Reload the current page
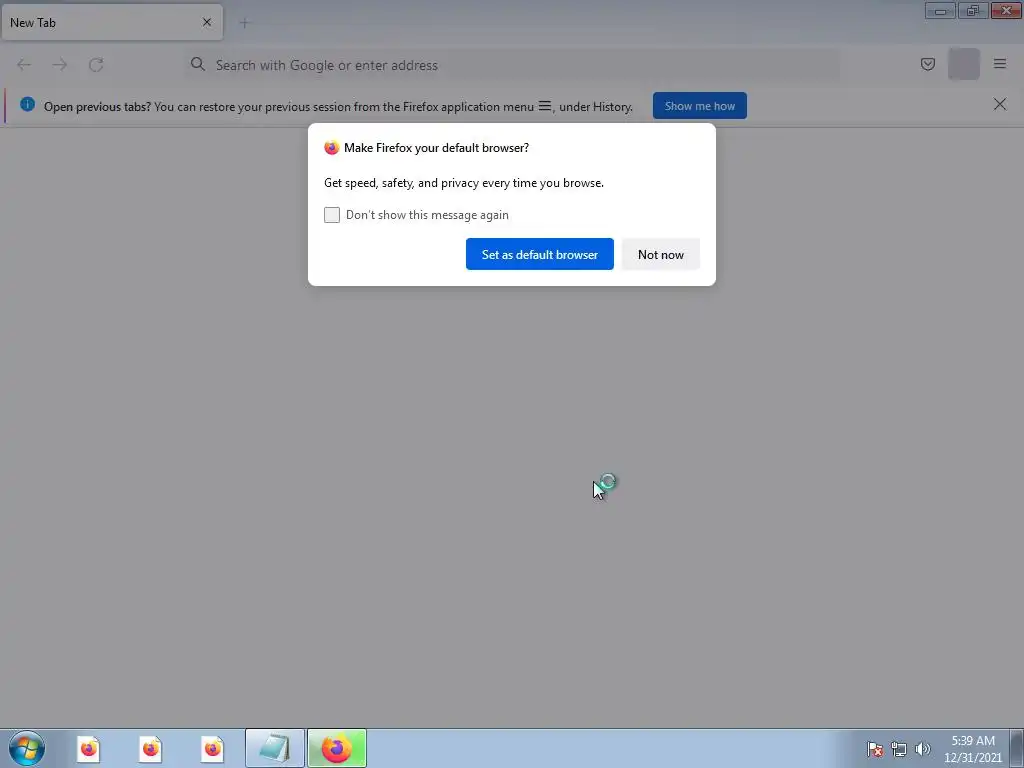 click(96, 65)
